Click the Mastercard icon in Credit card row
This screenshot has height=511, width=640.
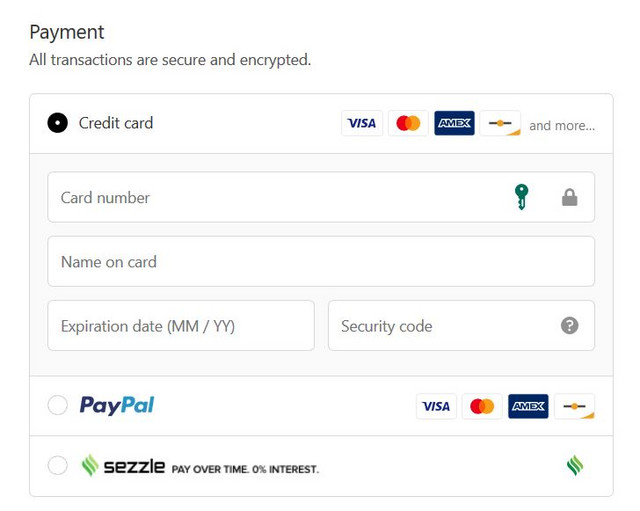[x=408, y=124]
